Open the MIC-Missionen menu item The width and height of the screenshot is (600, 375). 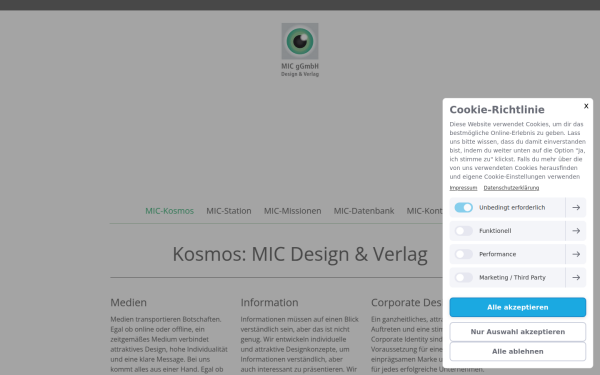[292, 211]
